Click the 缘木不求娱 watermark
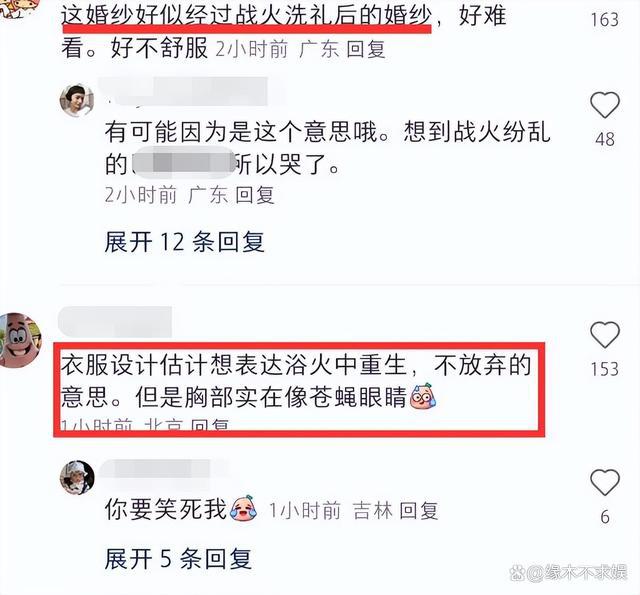The width and height of the screenshot is (640, 595). pyautogui.click(x=569, y=573)
